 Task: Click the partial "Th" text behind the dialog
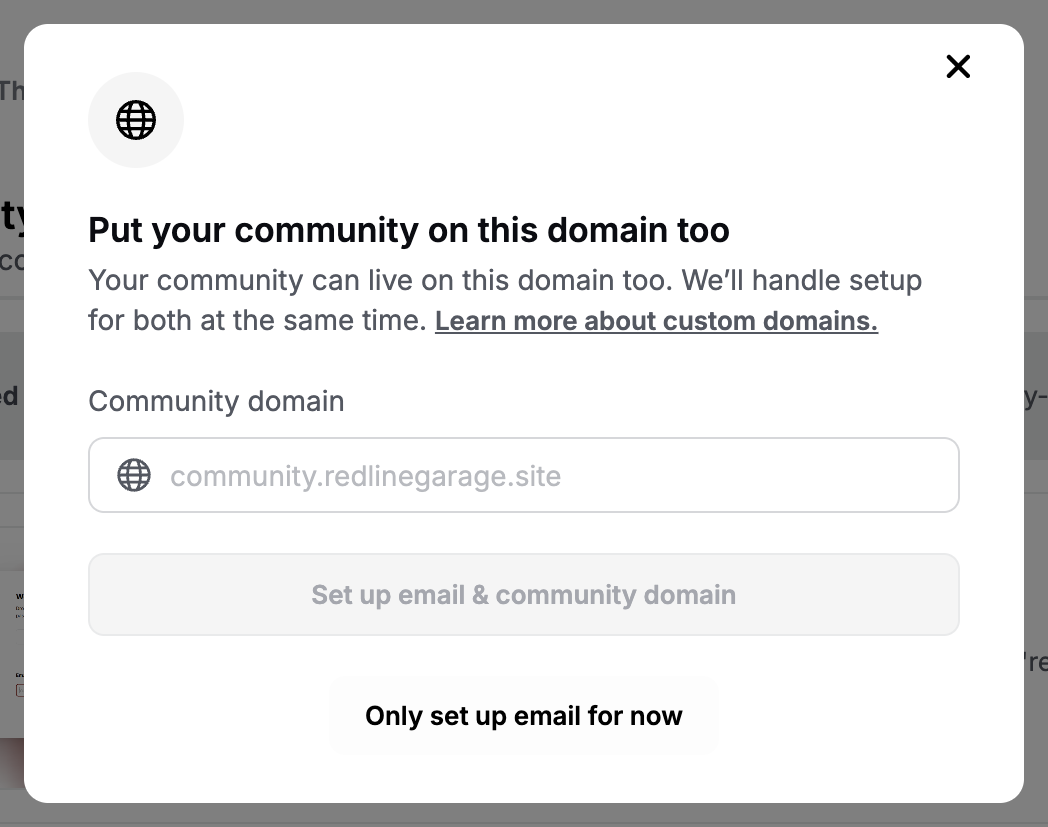(x=11, y=91)
